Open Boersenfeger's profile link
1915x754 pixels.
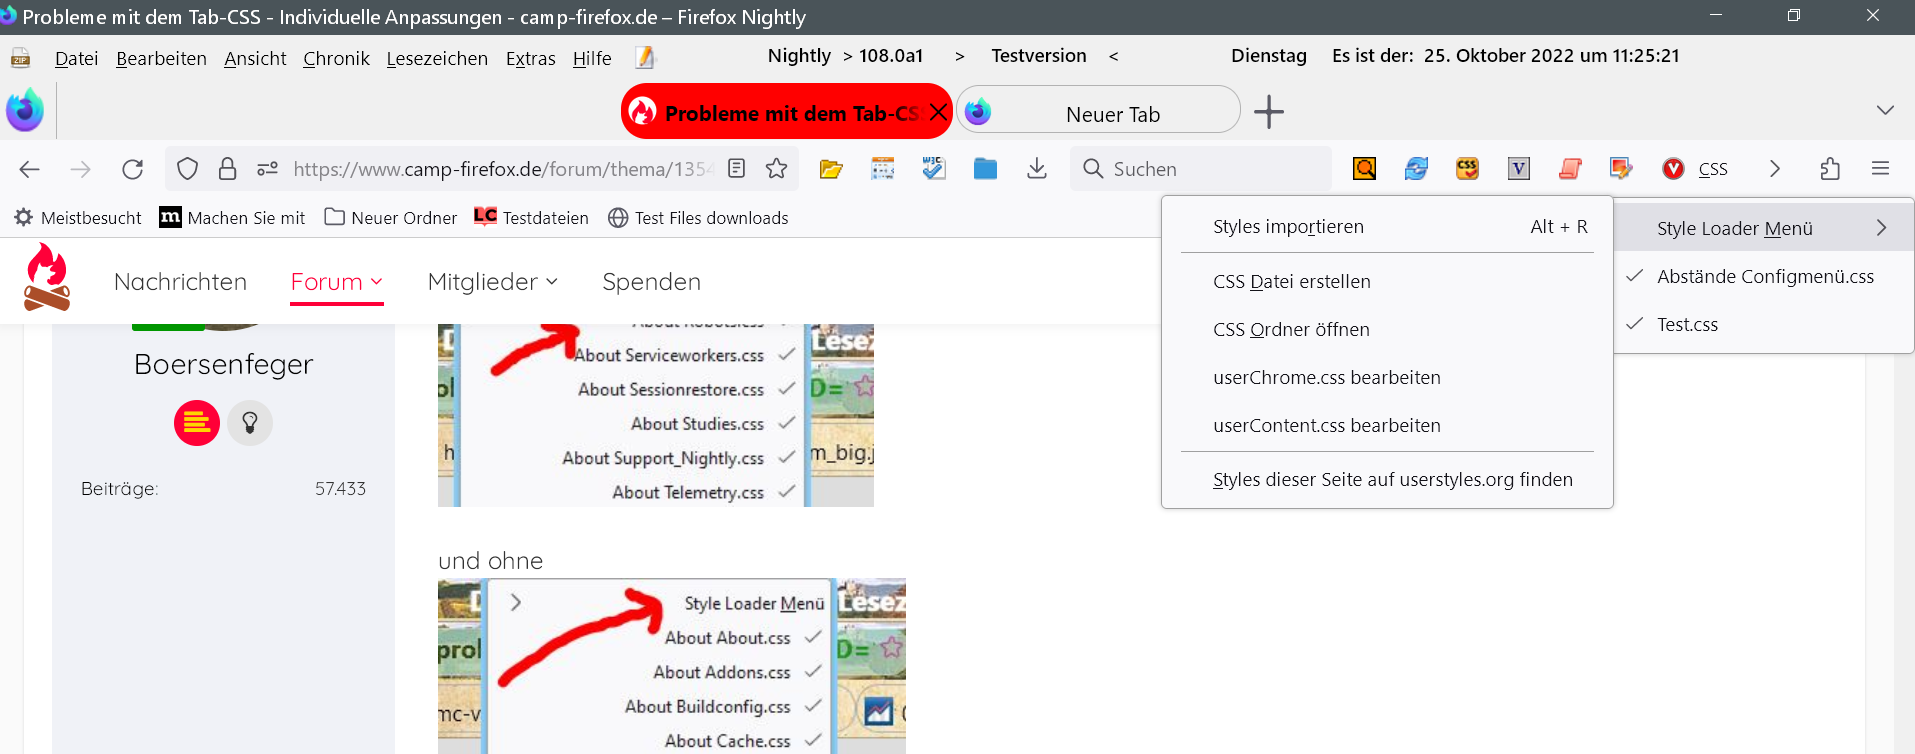[224, 364]
